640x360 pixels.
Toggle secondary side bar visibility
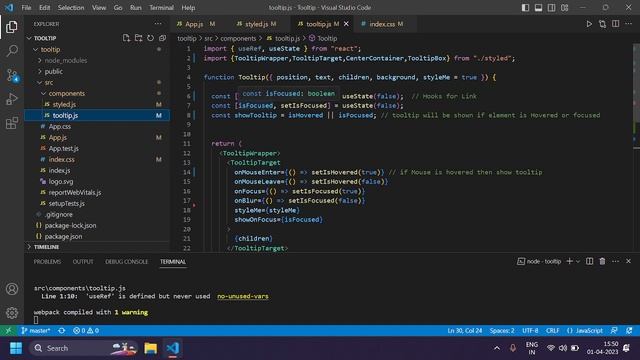pos(551,8)
